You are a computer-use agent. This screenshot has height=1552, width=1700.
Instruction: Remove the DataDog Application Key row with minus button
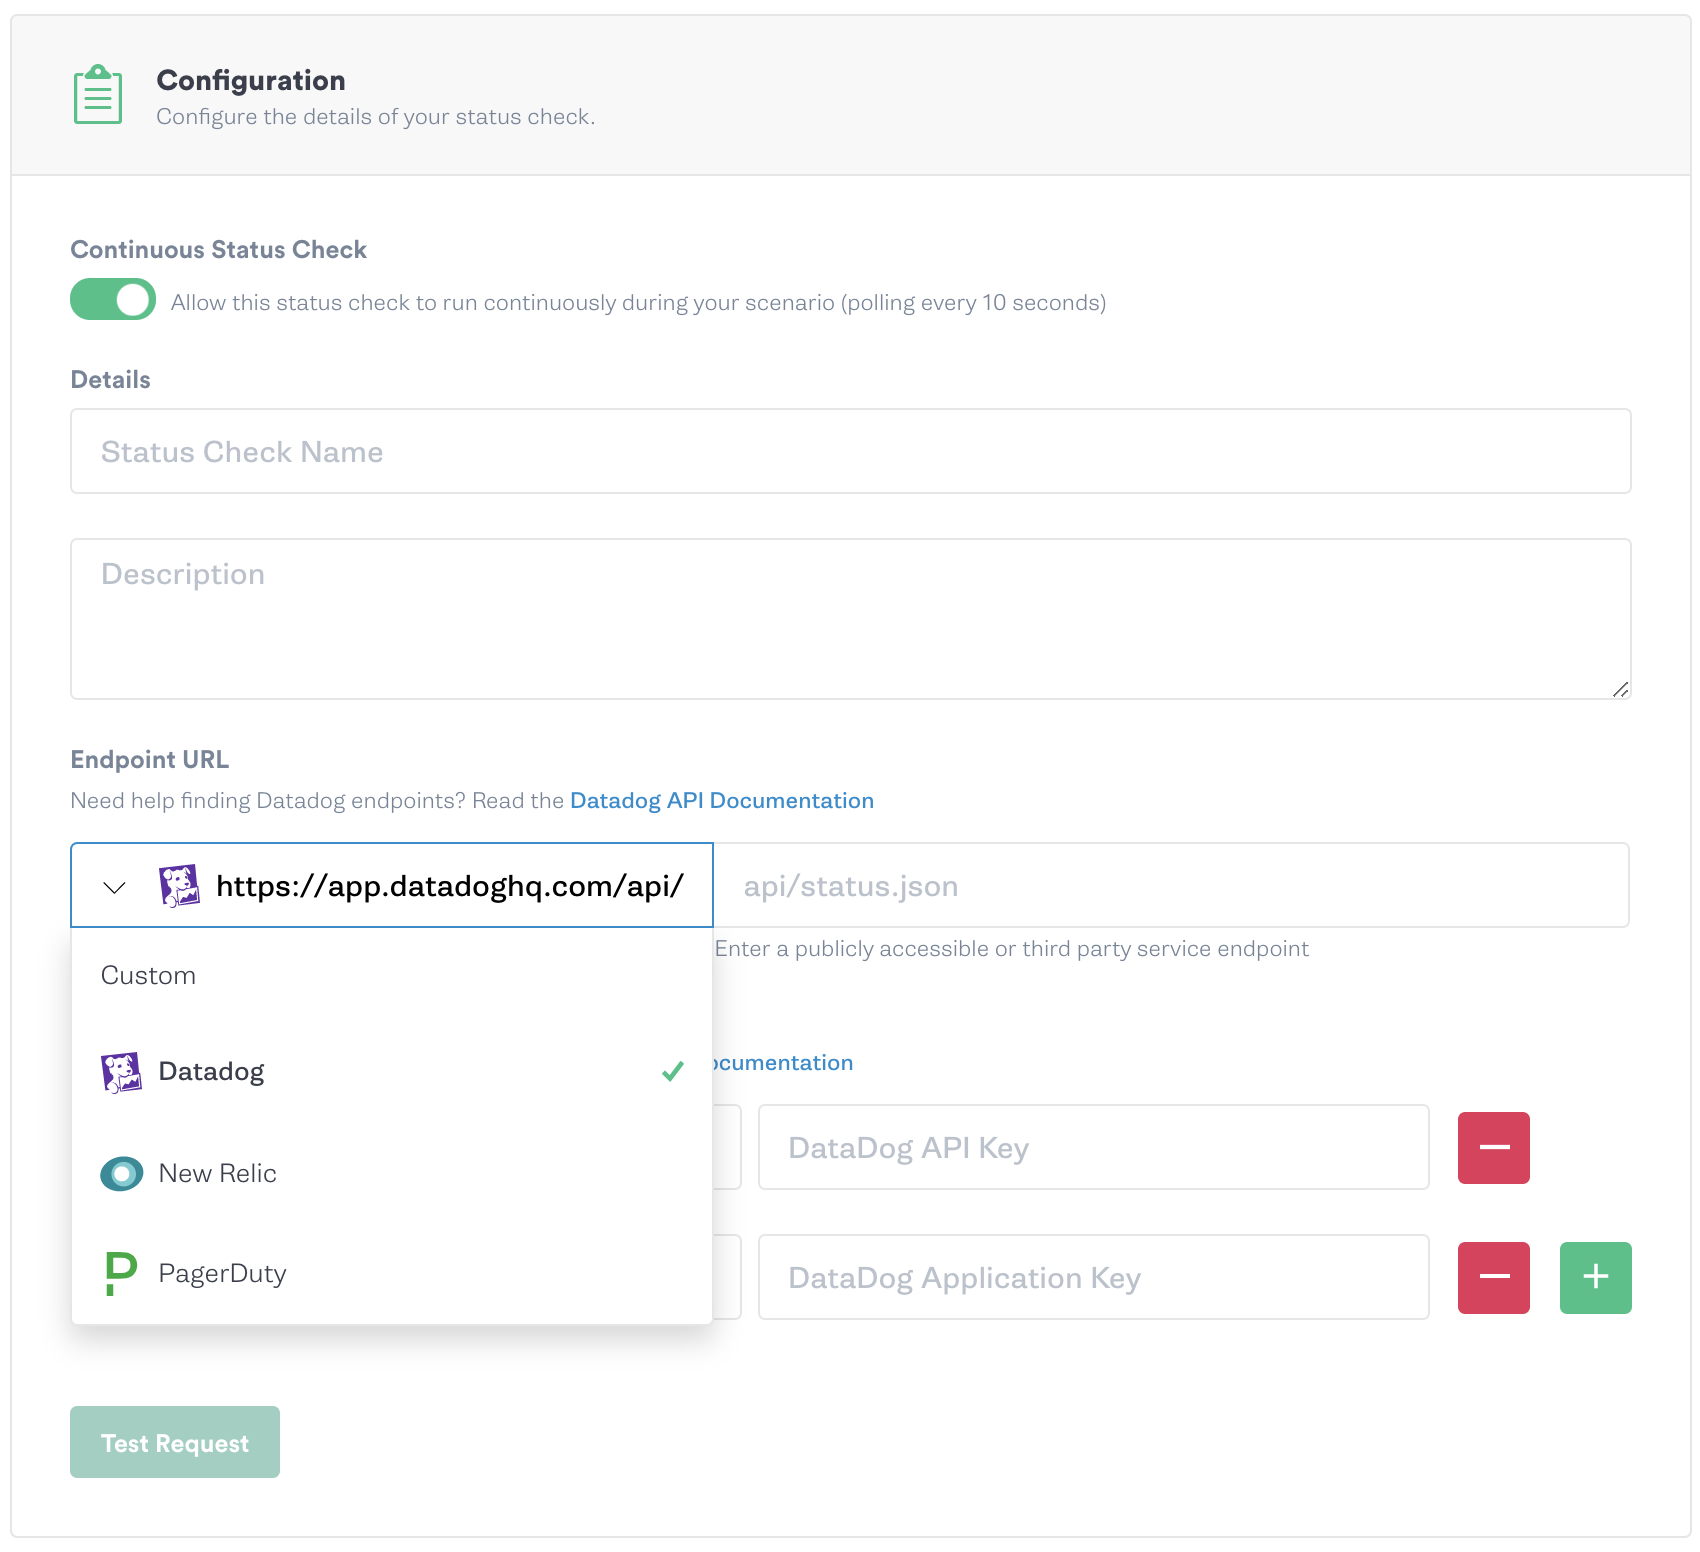pos(1493,1277)
